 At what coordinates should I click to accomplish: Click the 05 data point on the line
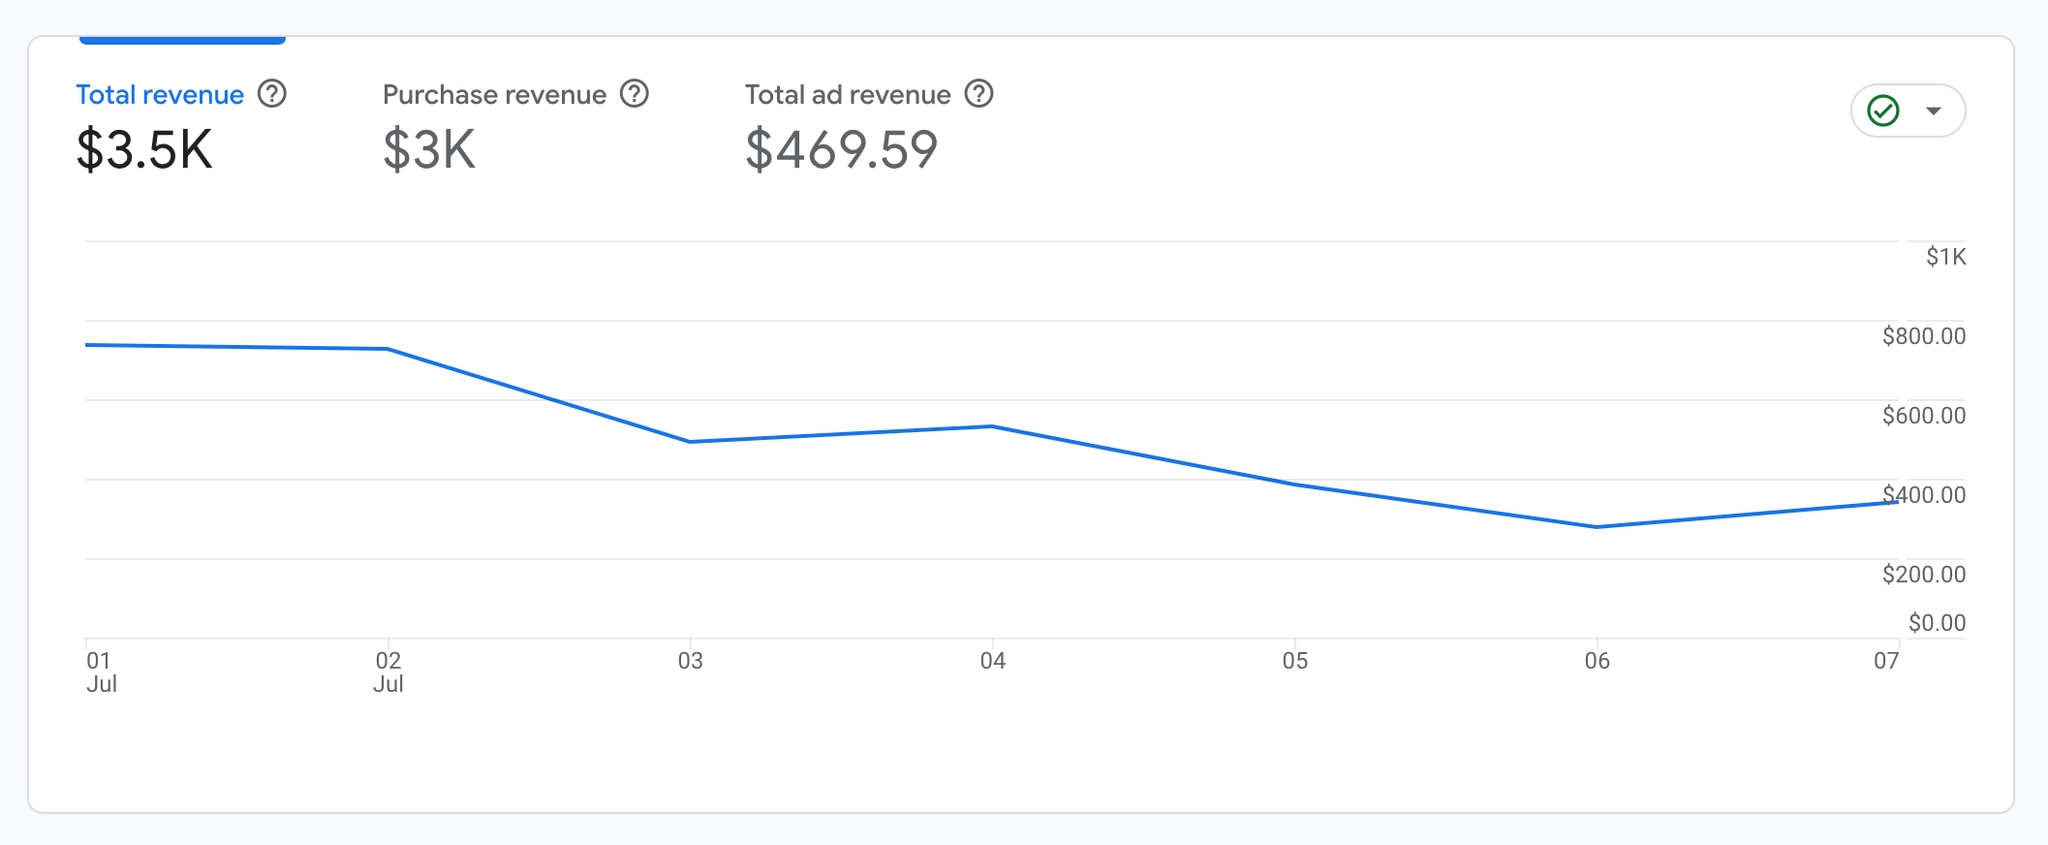point(1295,485)
